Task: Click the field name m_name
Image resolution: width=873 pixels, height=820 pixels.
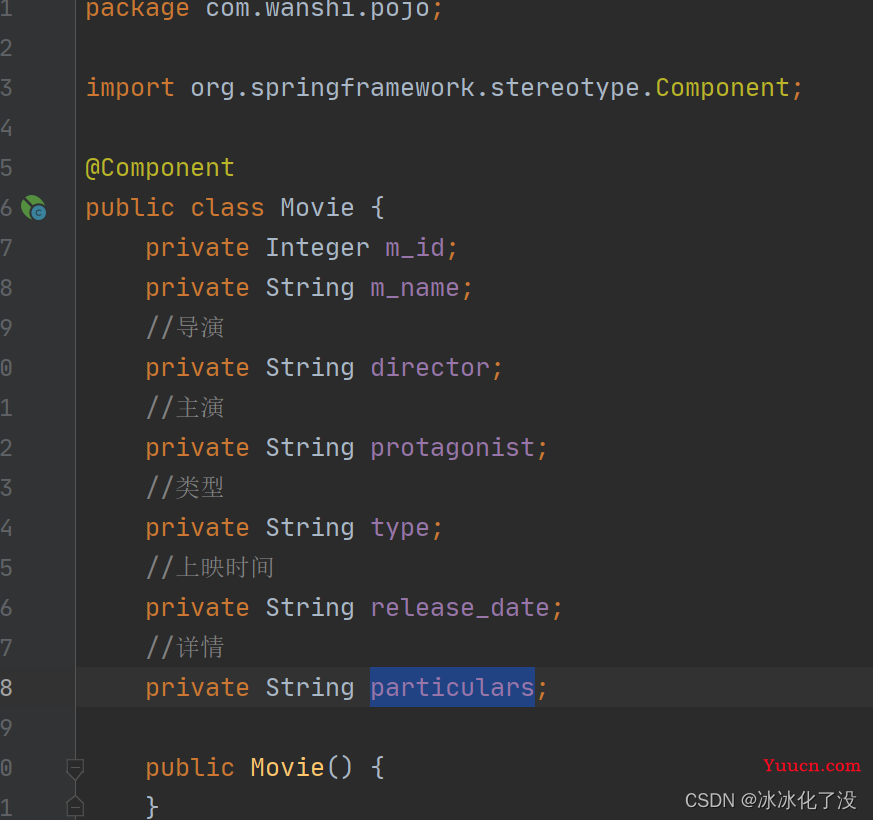Action: 415,288
